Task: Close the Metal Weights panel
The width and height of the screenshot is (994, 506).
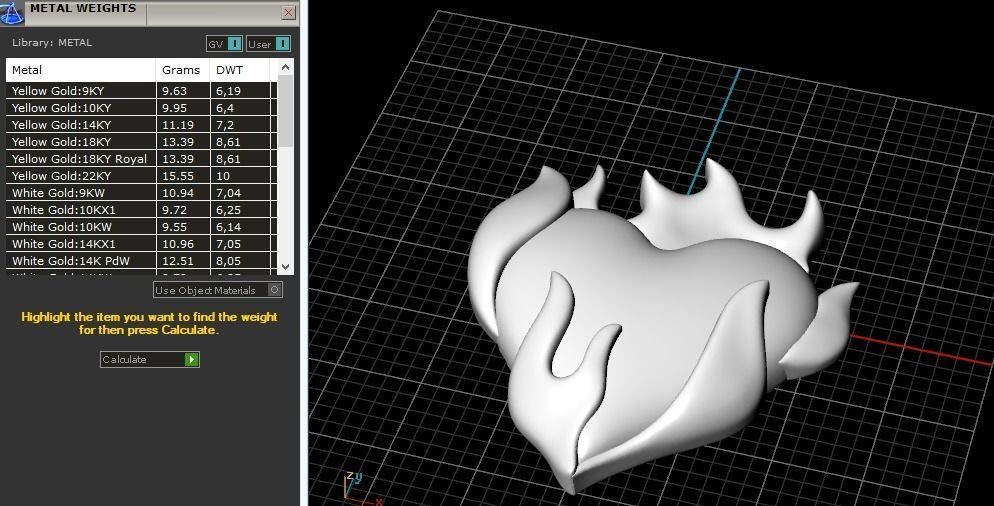Action: tap(288, 12)
